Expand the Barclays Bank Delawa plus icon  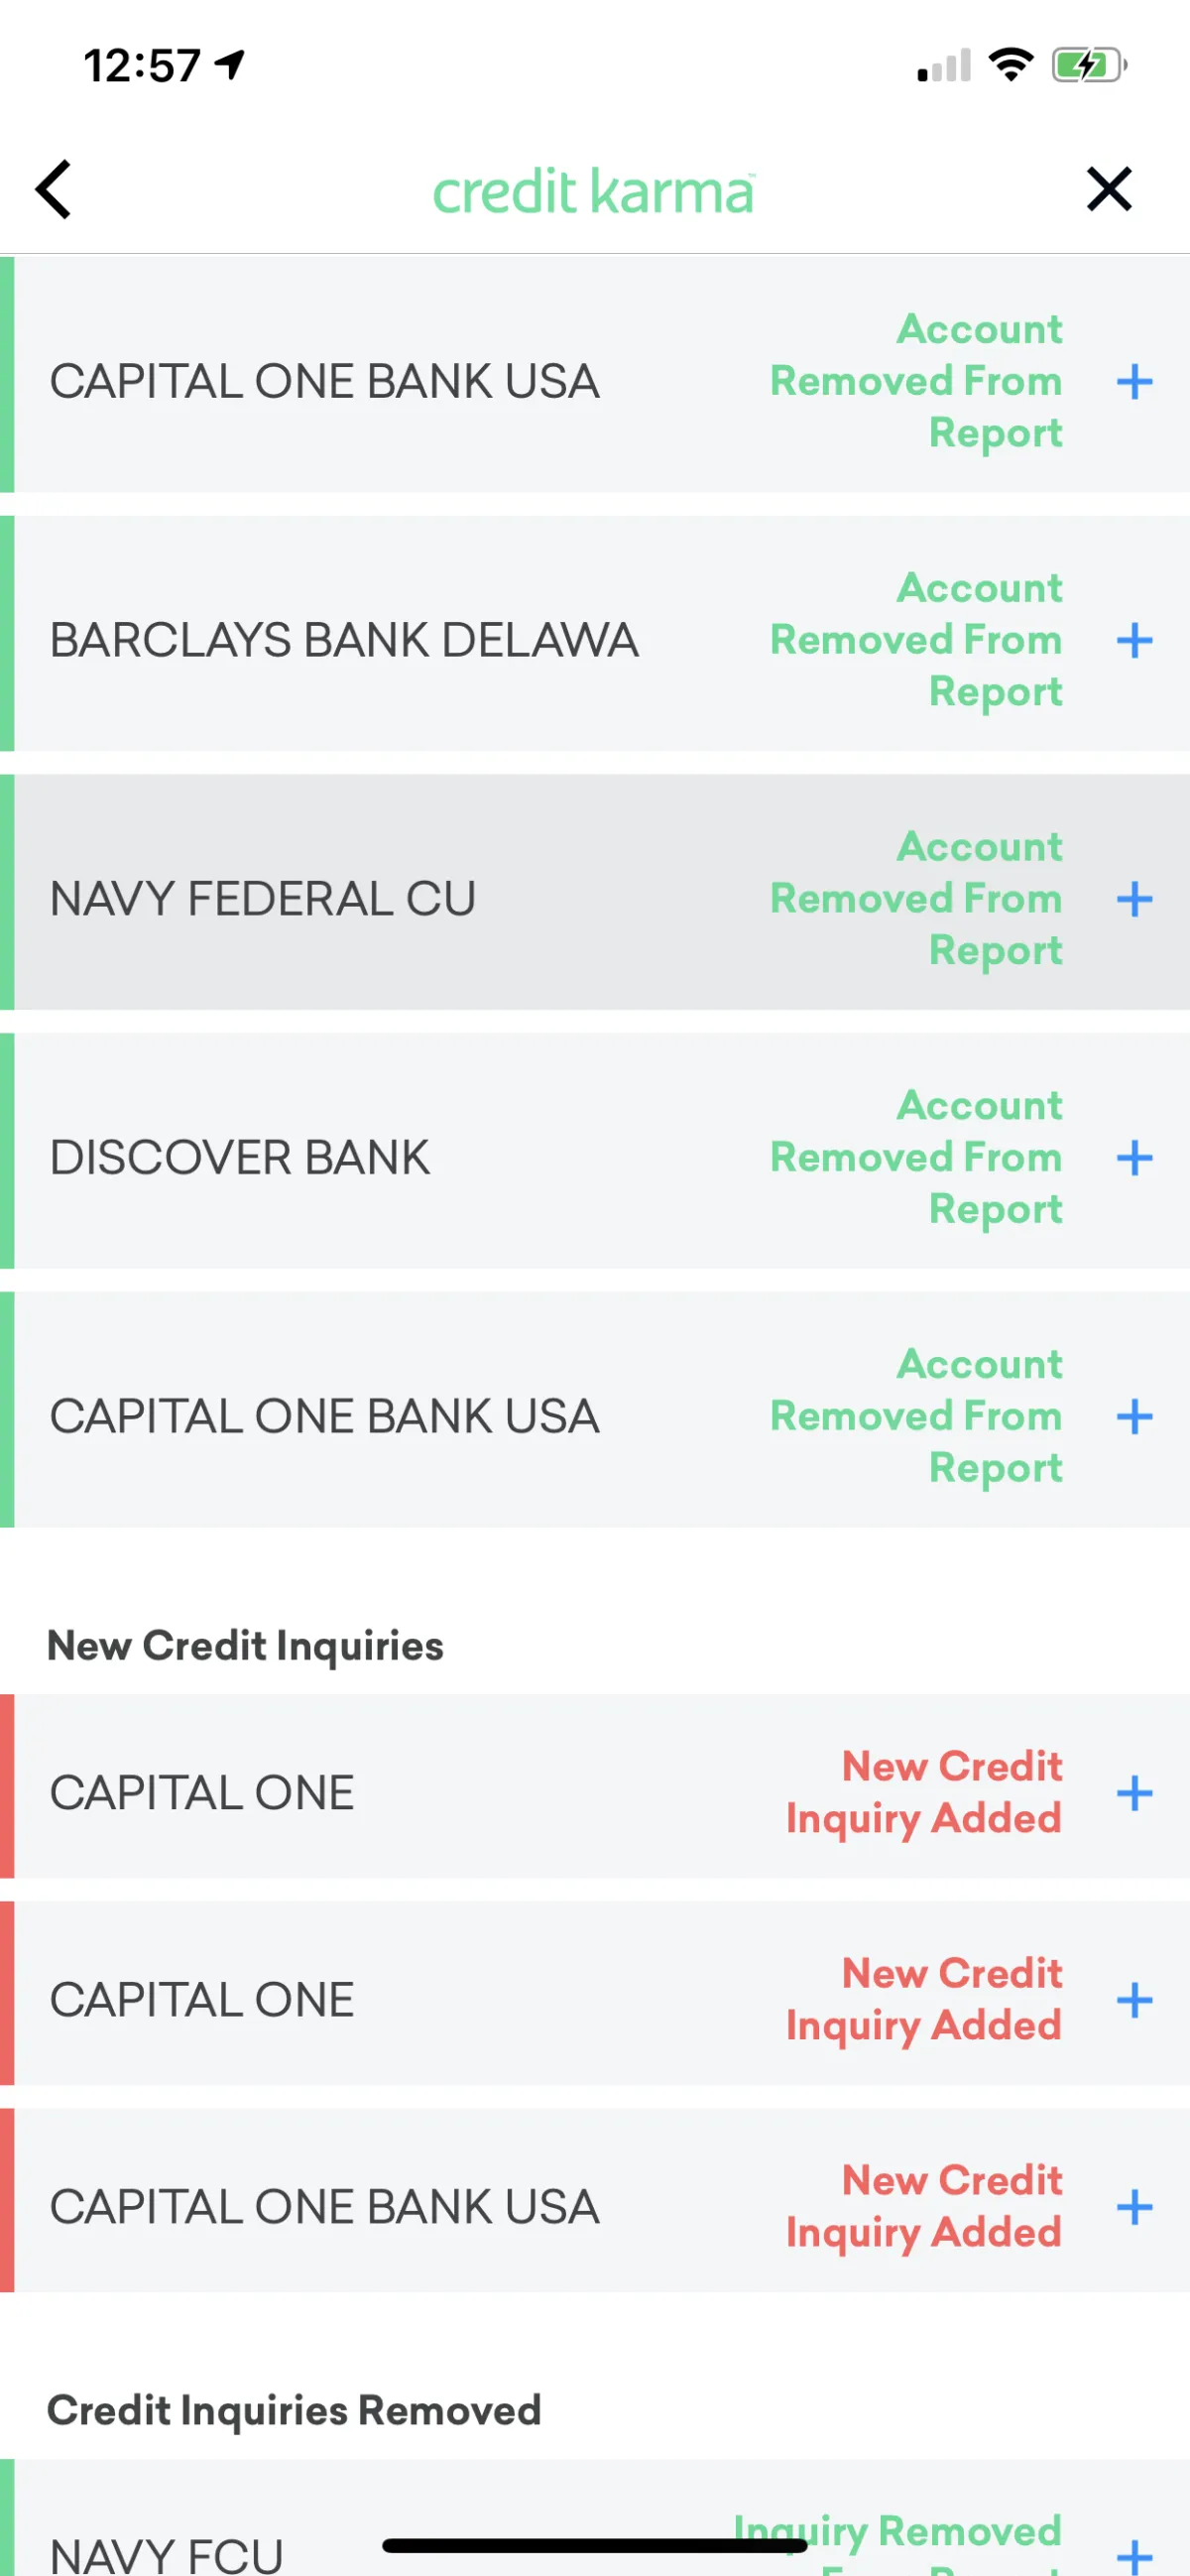point(1134,640)
